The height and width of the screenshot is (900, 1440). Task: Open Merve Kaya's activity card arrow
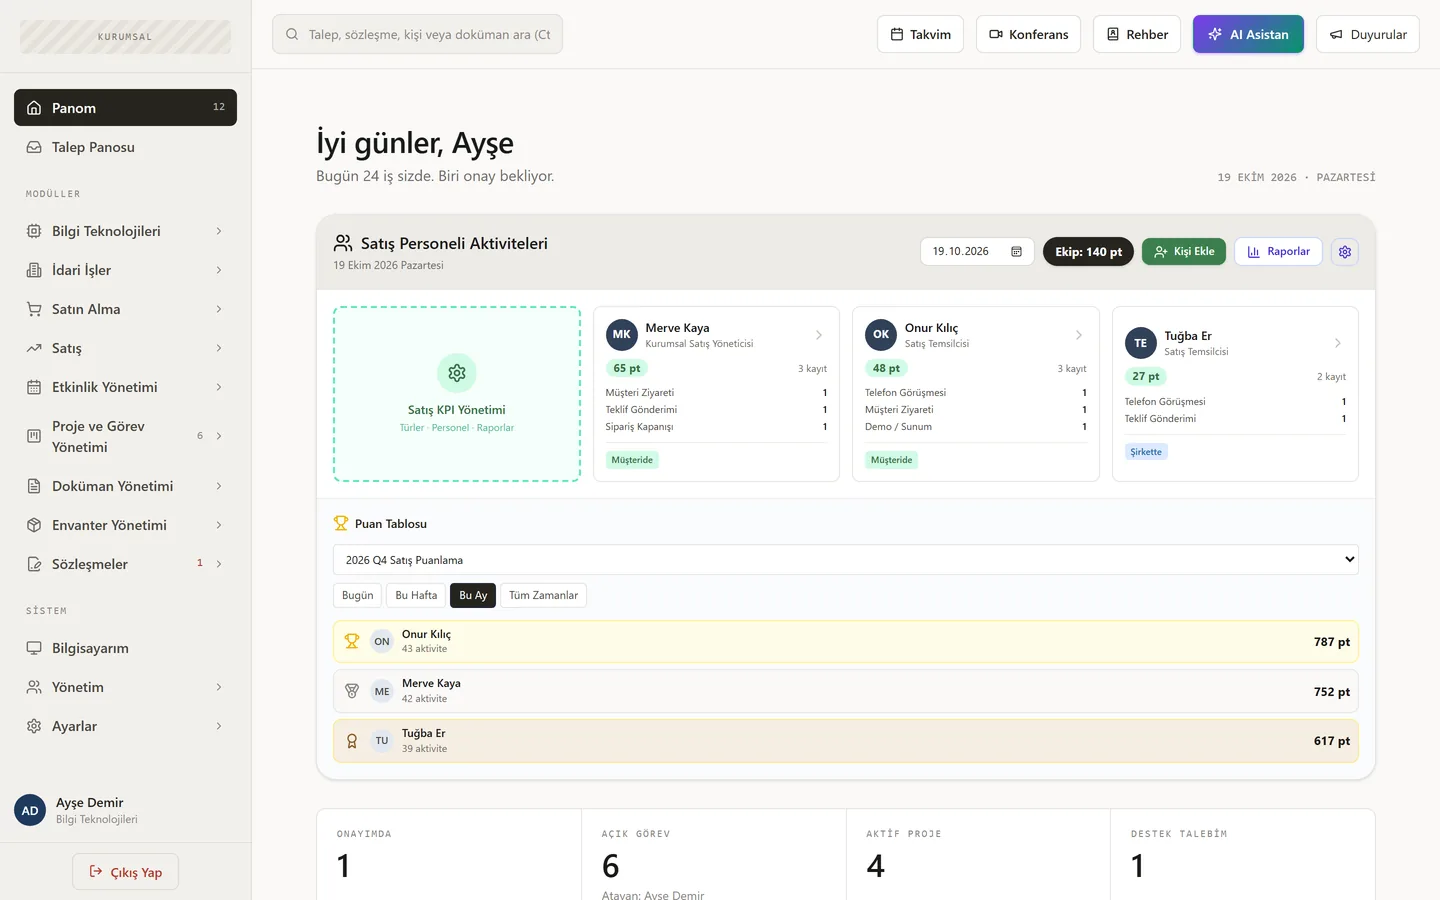pos(819,335)
